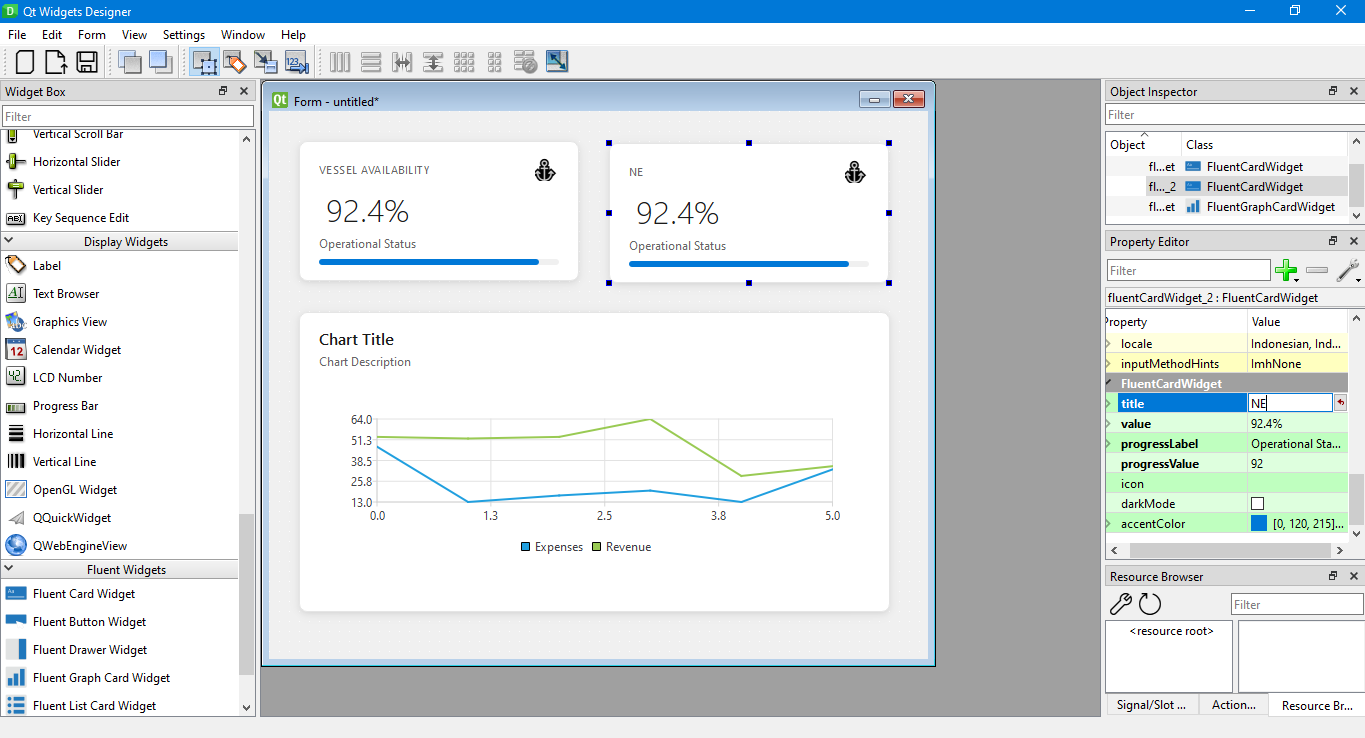
Task: Click anchor icon on the NE card
Action: coord(854,172)
